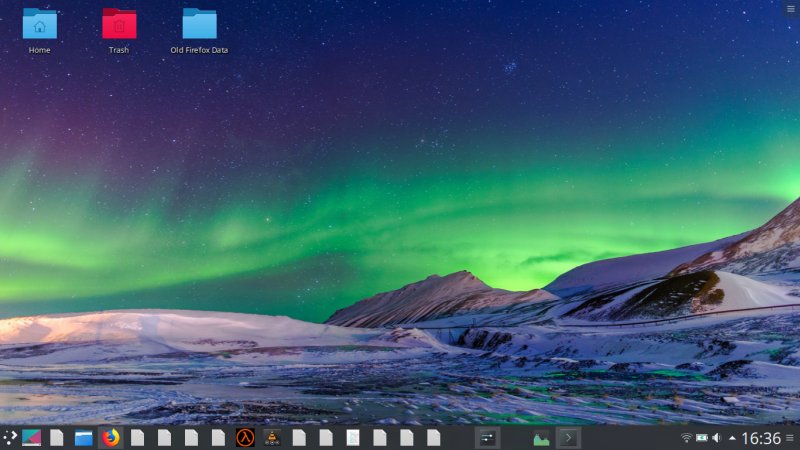Launch the orange traffic cone icon in the panel
800x450 pixels.
pyautogui.click(x=272, y=438)
